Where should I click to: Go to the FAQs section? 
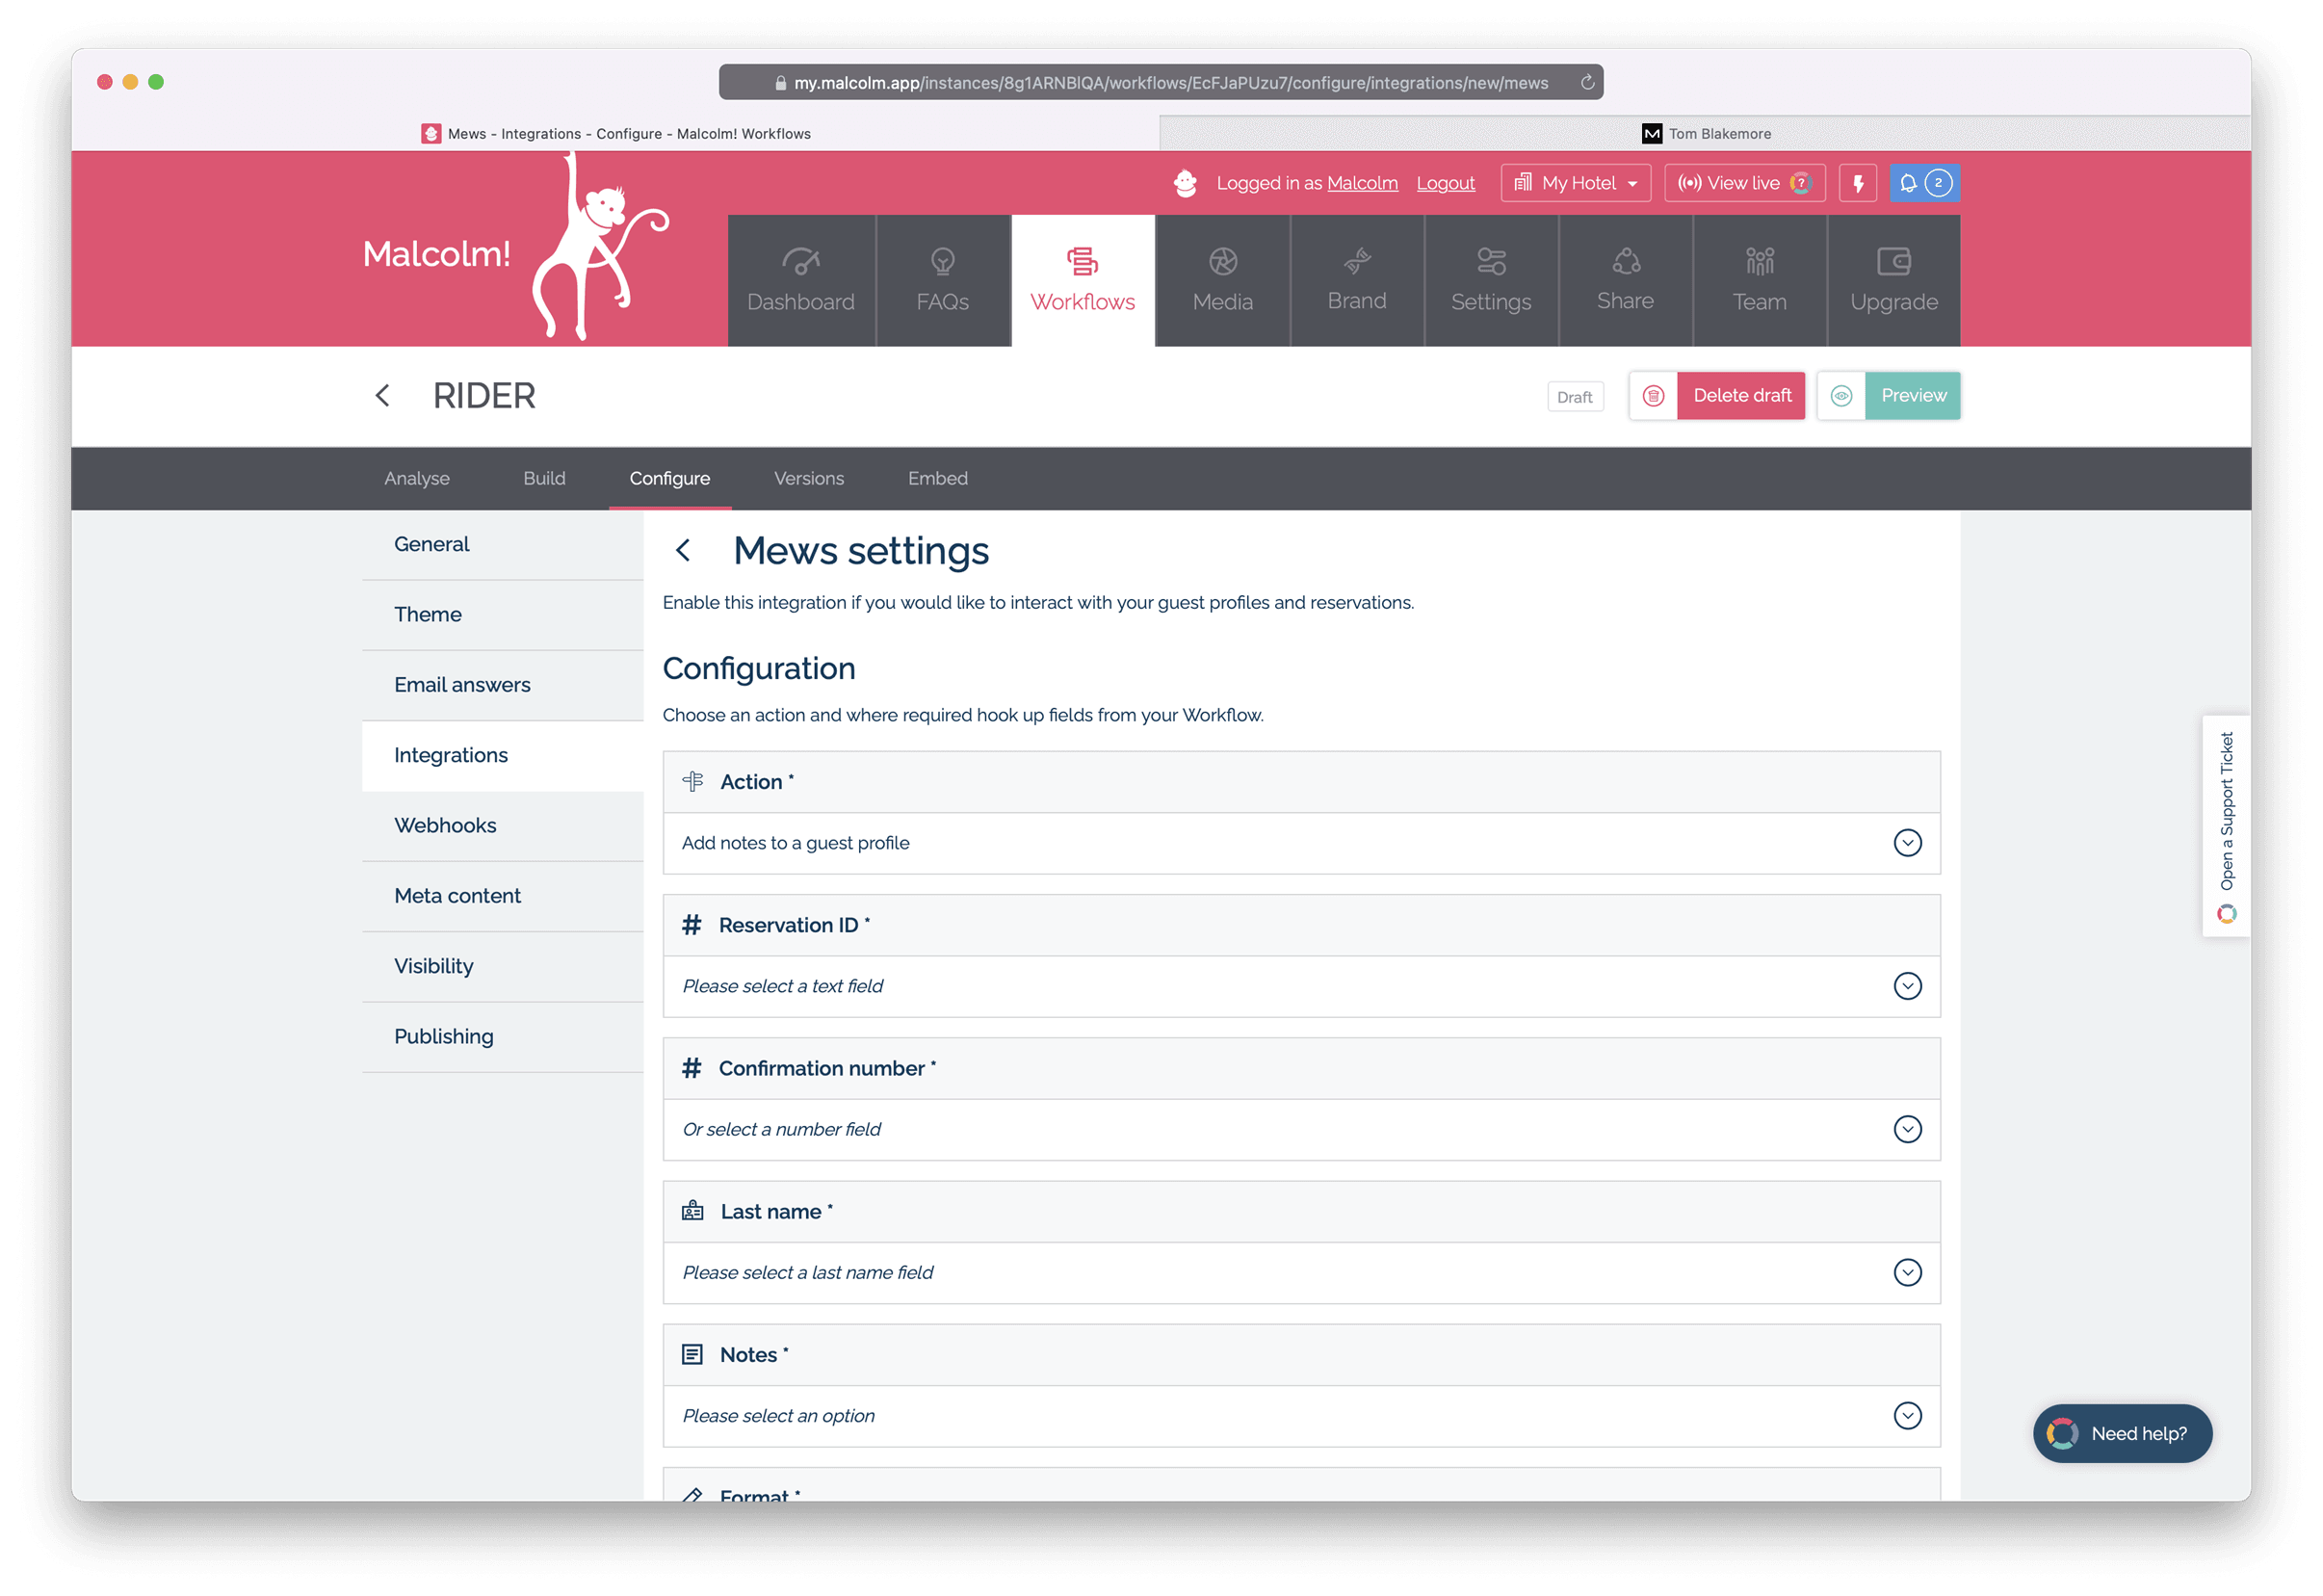pyautogui.click(x=942, y=281)
